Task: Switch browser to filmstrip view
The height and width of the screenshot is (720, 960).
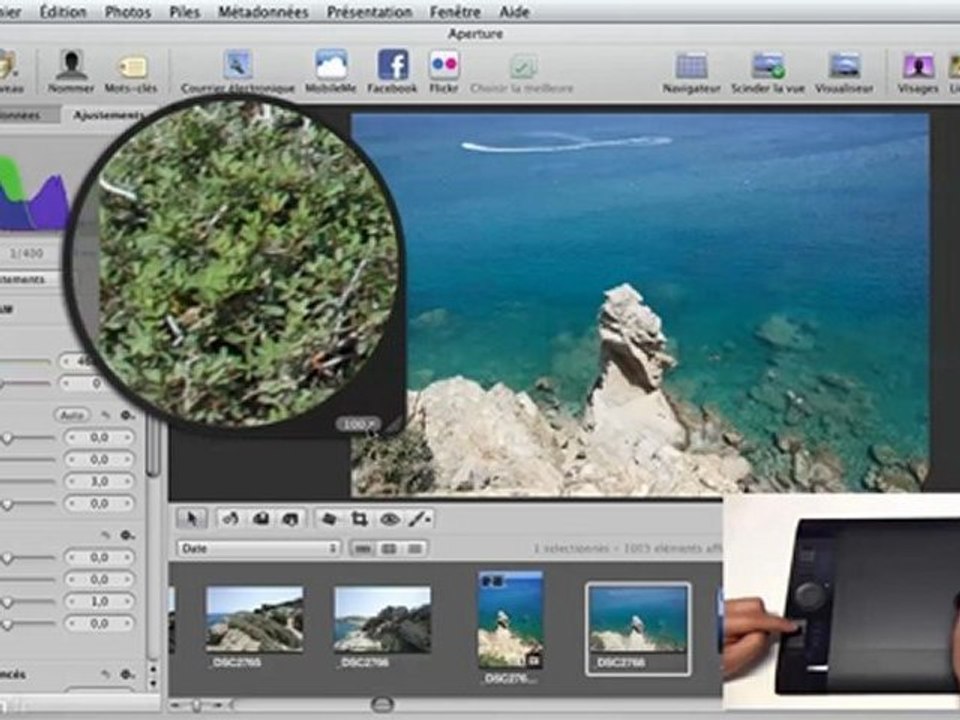Action: tap(362, 549)
